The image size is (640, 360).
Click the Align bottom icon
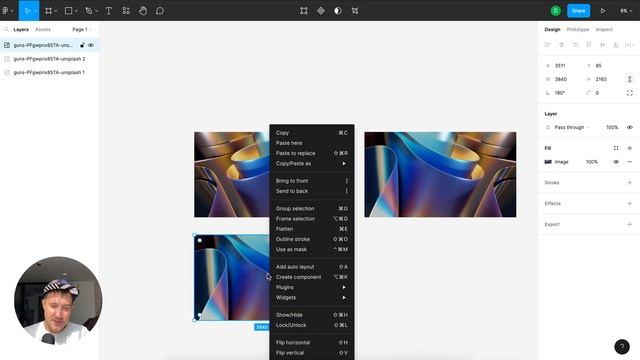click(616, 45)
